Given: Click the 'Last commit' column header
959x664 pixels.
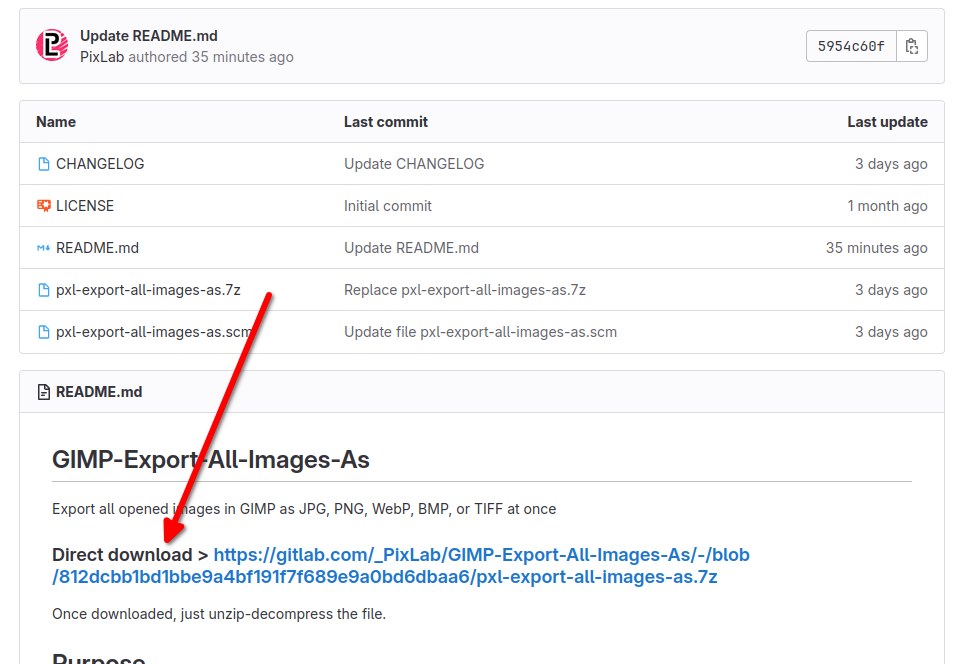Looking at the screenshot, I should (x=386, y=122).
